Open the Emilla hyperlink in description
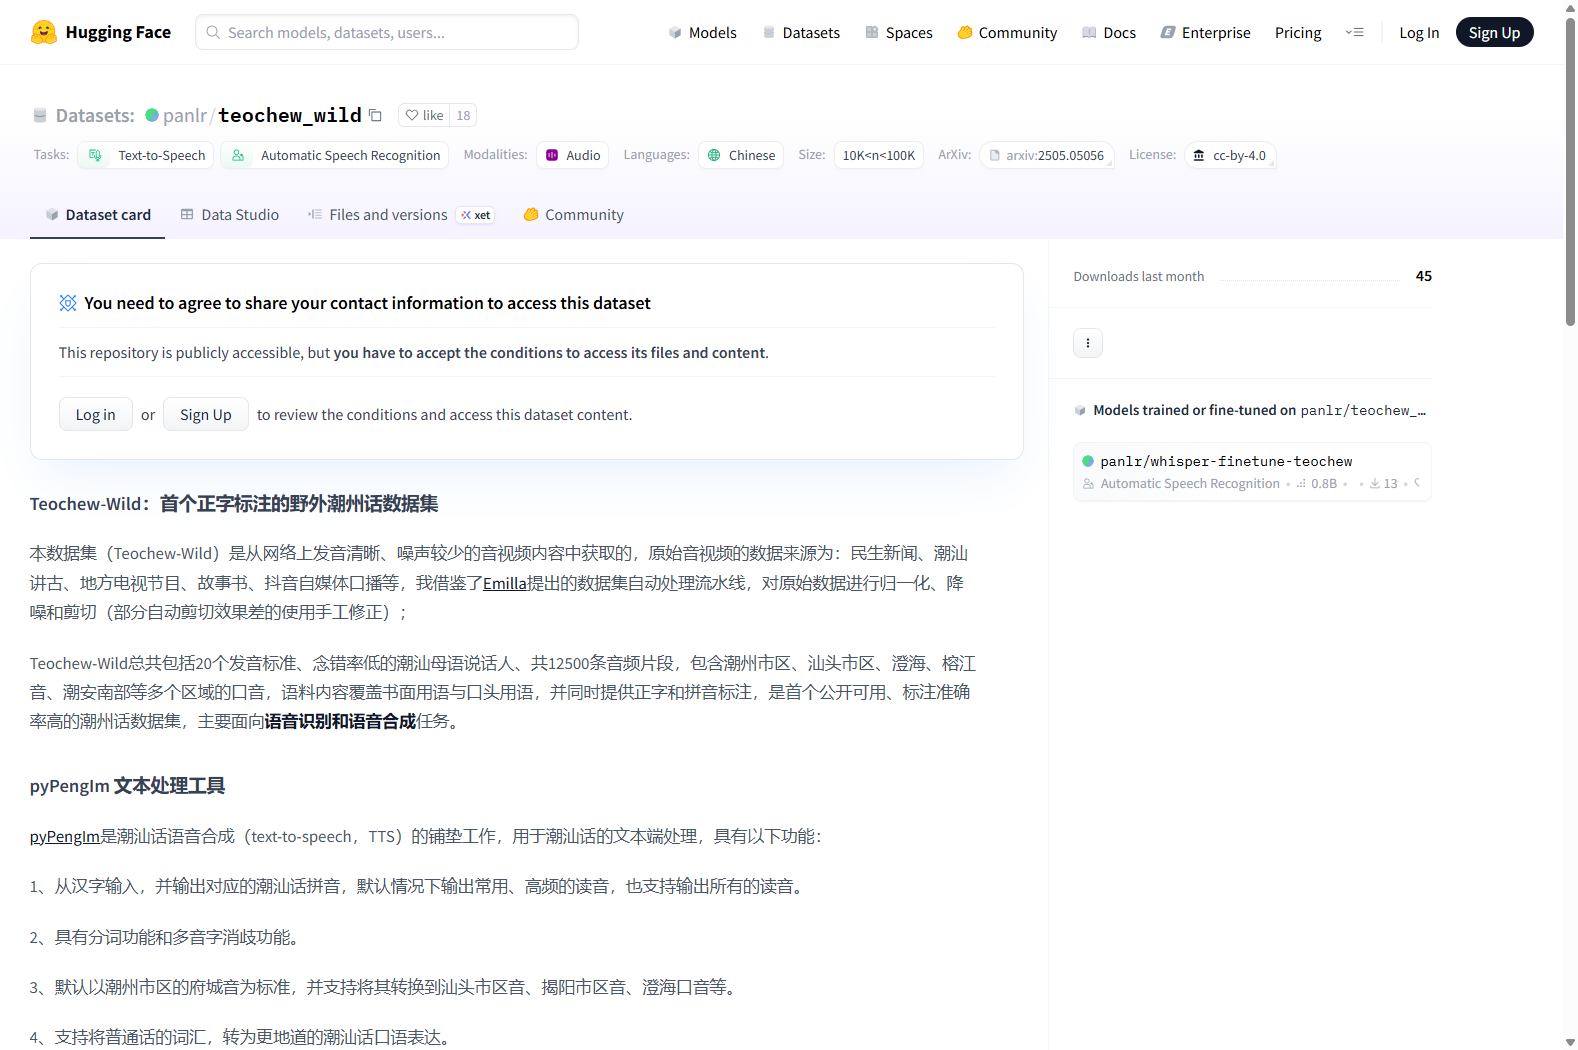The width and height of the screenshot is (1578, 1050). [505, 583]
